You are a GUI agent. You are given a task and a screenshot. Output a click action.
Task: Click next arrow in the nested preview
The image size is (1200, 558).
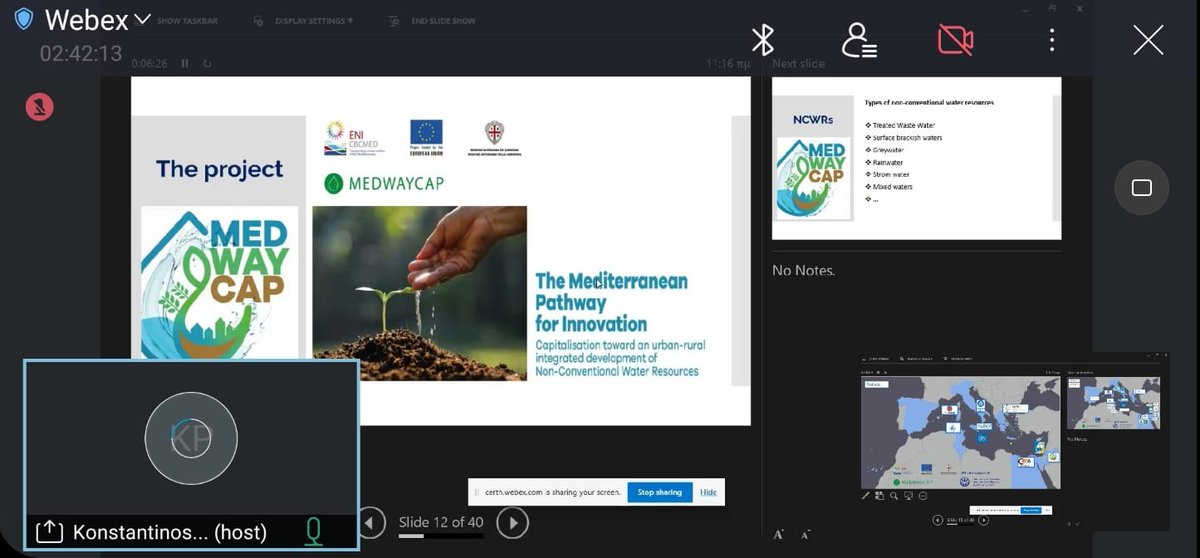985,520
